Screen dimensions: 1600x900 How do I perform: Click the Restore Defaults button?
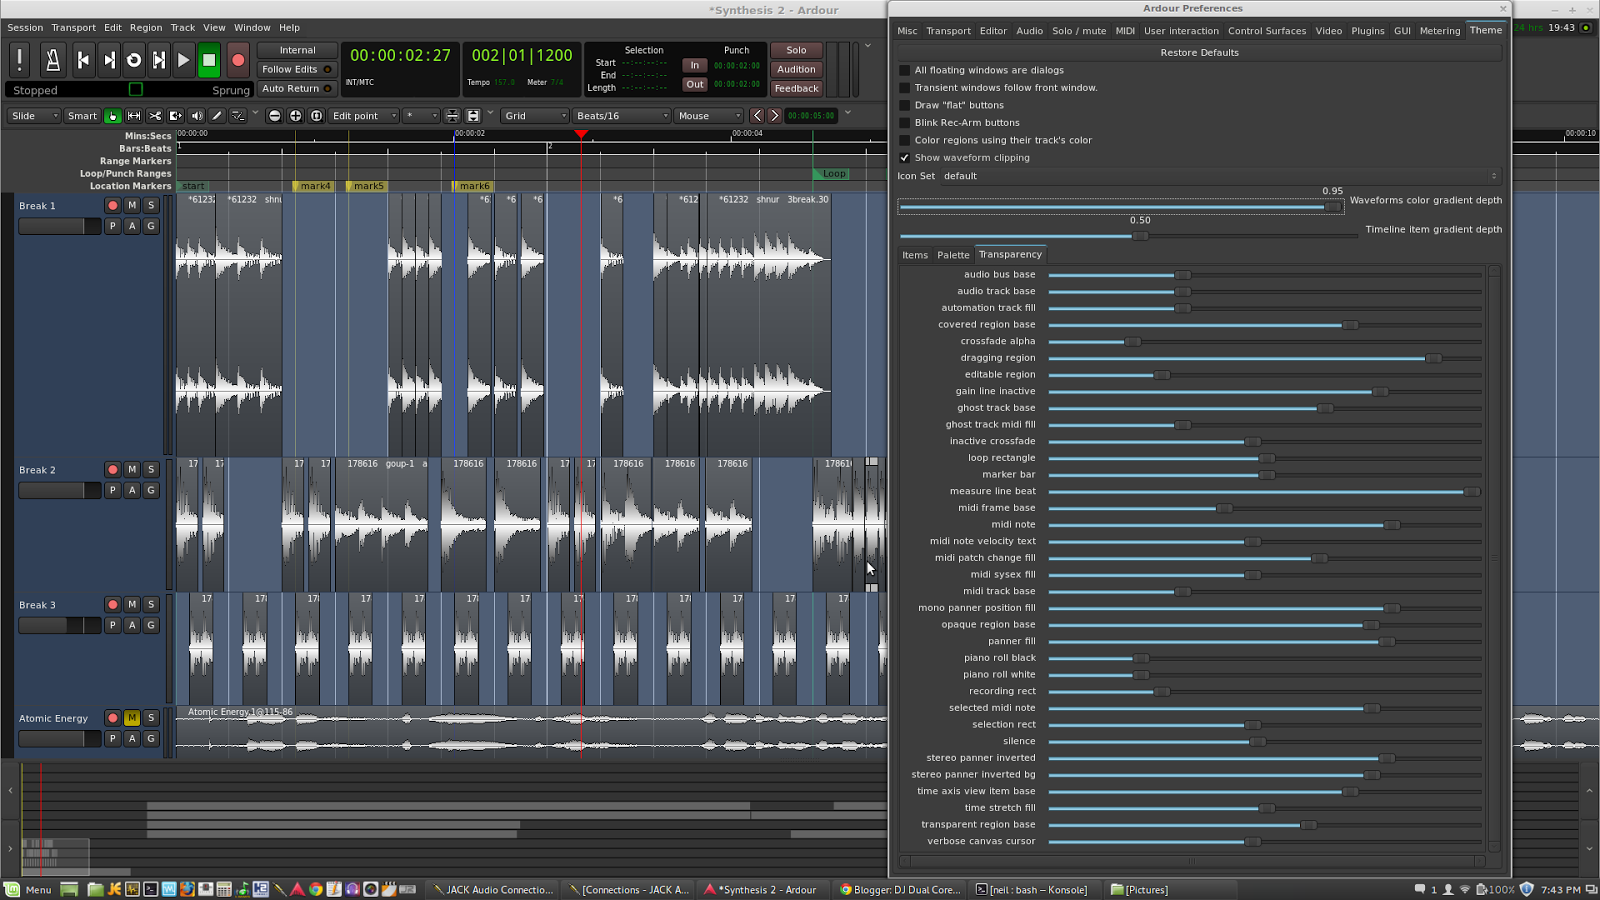tap(1199, 52)
